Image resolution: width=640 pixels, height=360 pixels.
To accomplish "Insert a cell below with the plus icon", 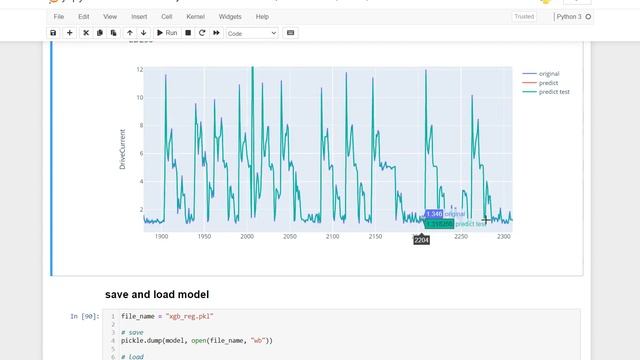I will pyautogui.click(x=69, y=33).
